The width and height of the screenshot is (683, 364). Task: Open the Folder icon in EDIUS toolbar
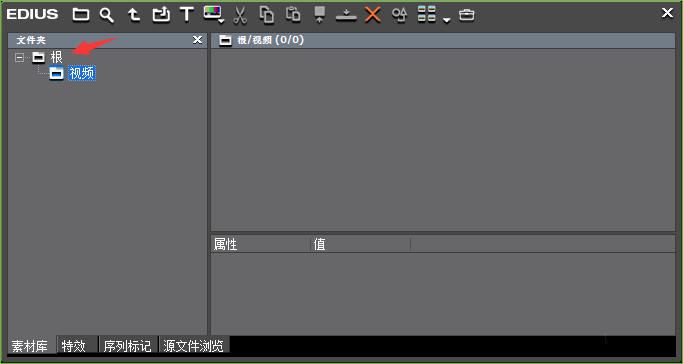tap(81, 15)
